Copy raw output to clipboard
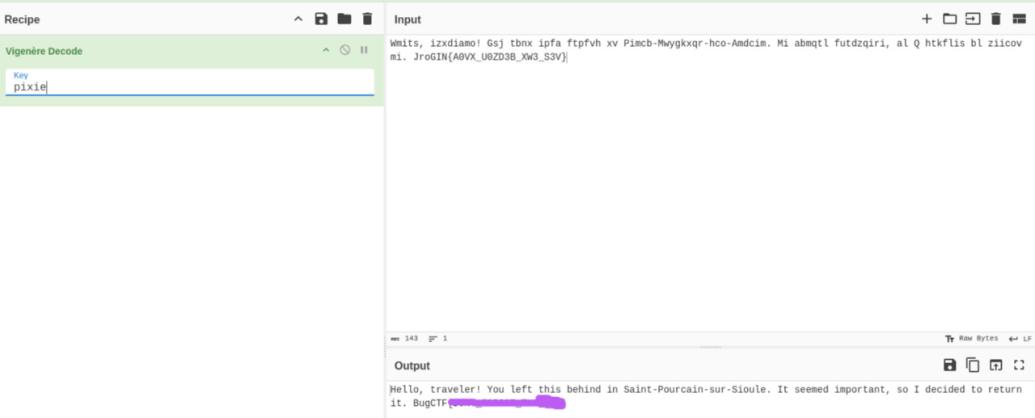The height and width of the screenshot is (418, 1035). click(x=973, y=365)
